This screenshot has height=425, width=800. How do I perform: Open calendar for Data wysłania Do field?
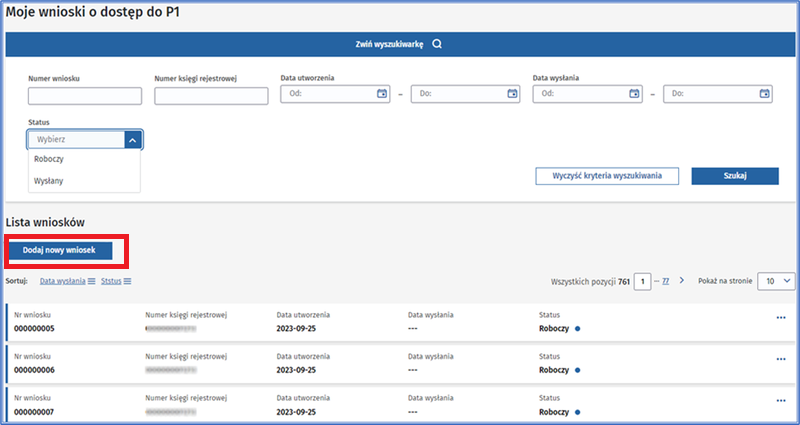click(764, 94)
